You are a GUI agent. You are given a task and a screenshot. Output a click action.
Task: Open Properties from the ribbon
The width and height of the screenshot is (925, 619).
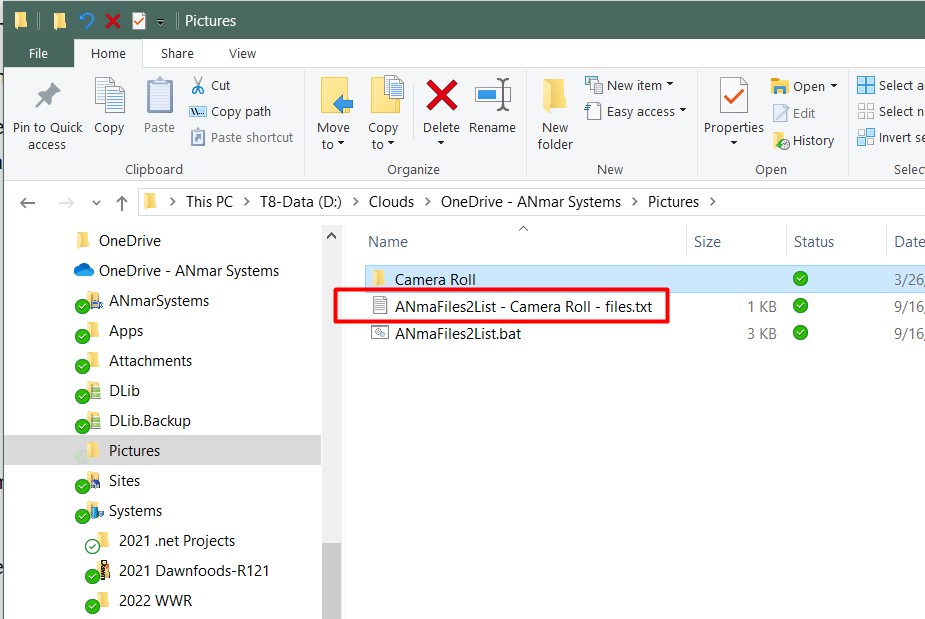pyautogui.click(x=733, y=97)
